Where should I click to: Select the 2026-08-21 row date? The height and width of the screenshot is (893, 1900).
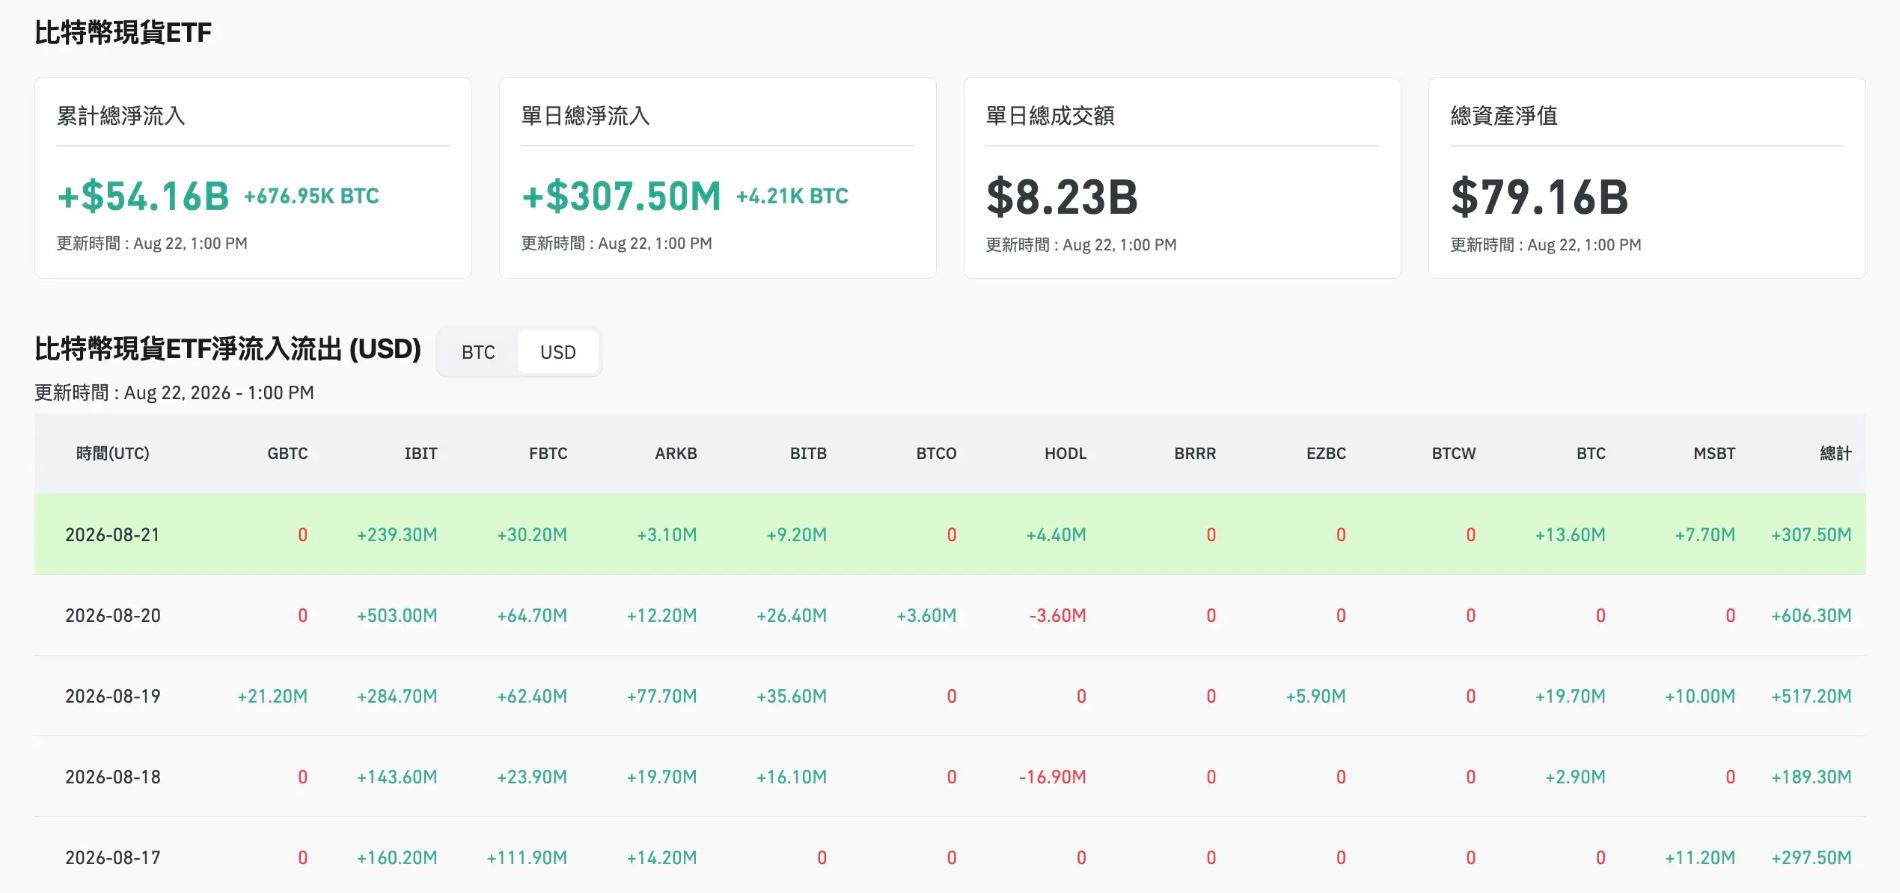pyautogui.click(x=113, y=535)
